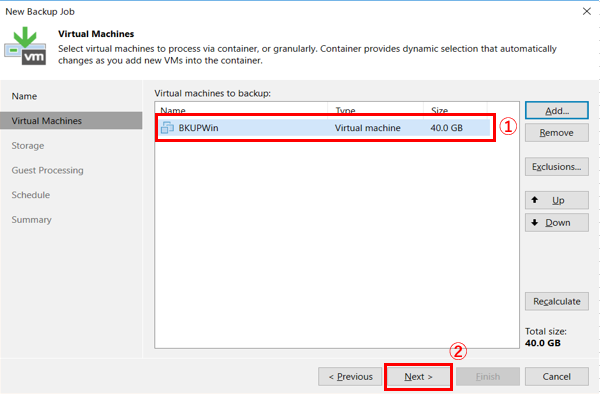Switch to the Storage step
This screenshot has width=600, height=394.
click(x=28, y=146)
